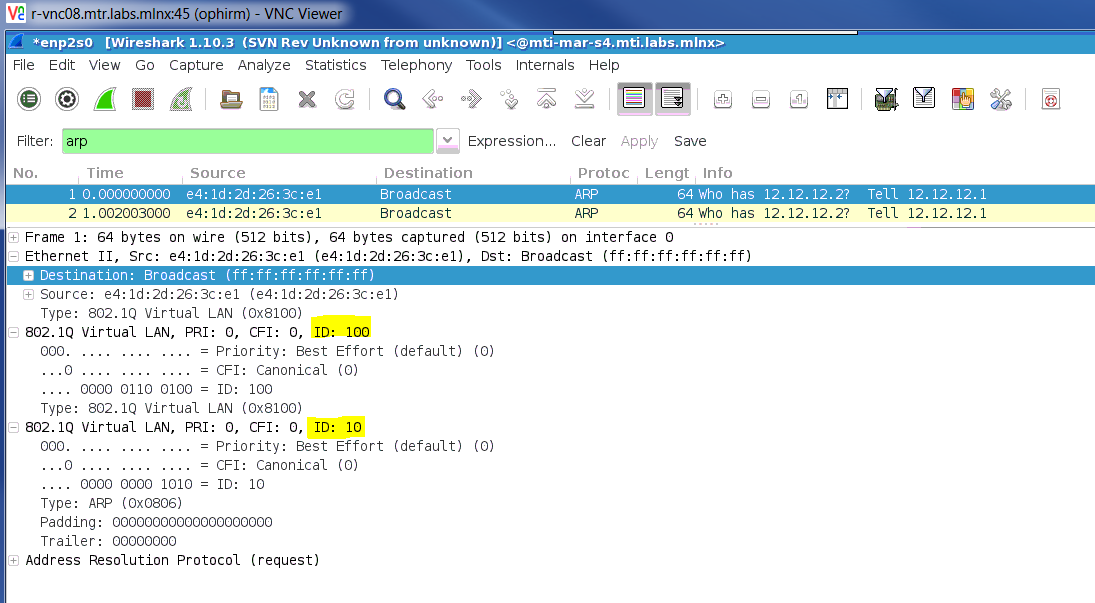Click the Zoom In toolbar icon
Viewport: 1095px width, 603px height.
[722, 99]
